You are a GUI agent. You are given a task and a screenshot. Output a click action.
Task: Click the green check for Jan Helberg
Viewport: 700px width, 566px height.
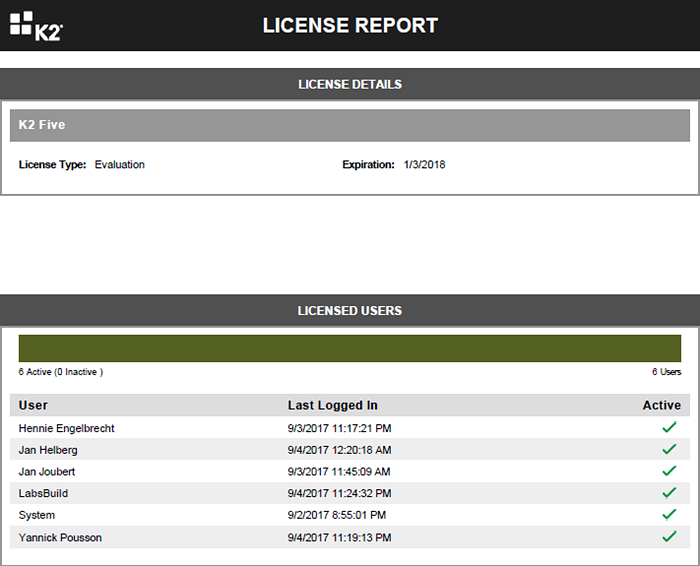click(x=669, y=449)
